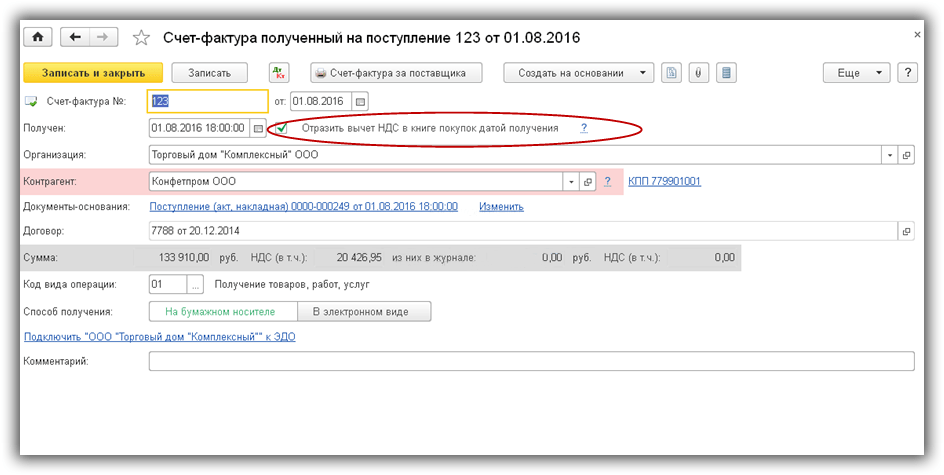Screen dimensions: 944x475
Task: Open Договор record with the open icon
Action: click(906, 231)
